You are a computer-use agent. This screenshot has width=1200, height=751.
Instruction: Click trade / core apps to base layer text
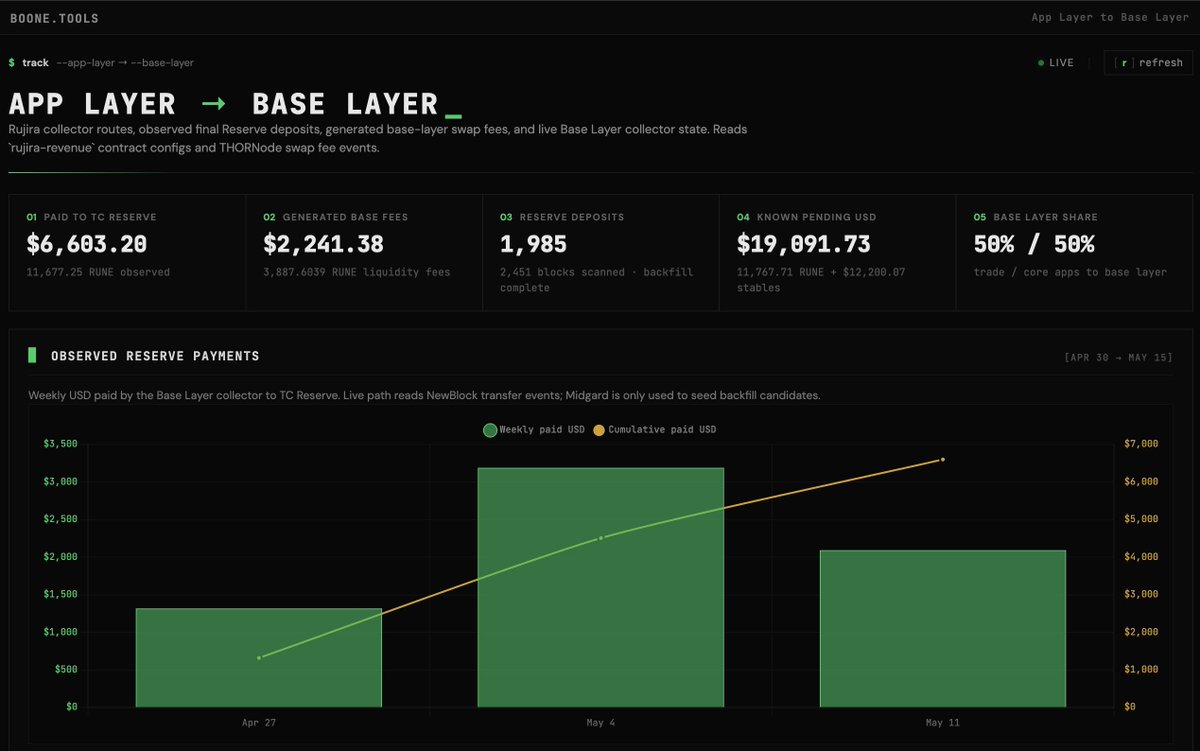1070,272
